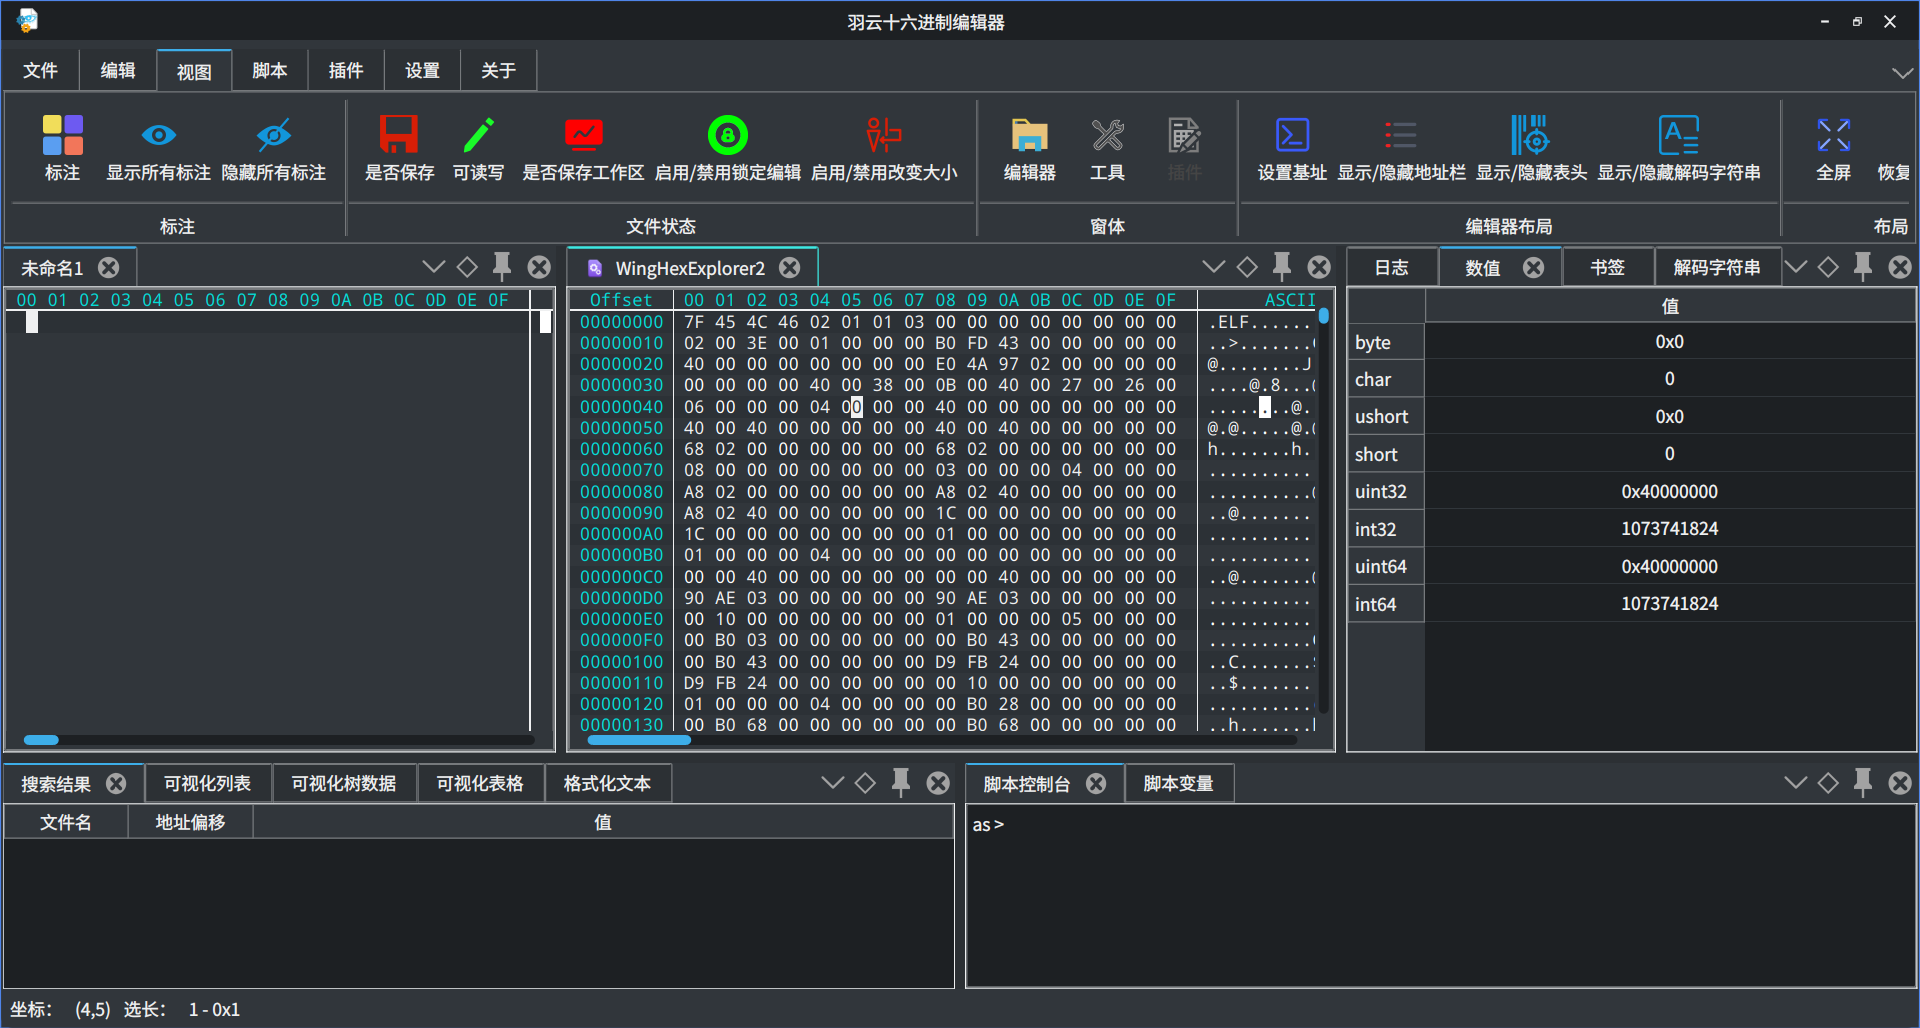Image resolution: width=1920 pixels, height=1028 pixels.
Task: Open the 文件 menu tab
Action: point(40,70)
